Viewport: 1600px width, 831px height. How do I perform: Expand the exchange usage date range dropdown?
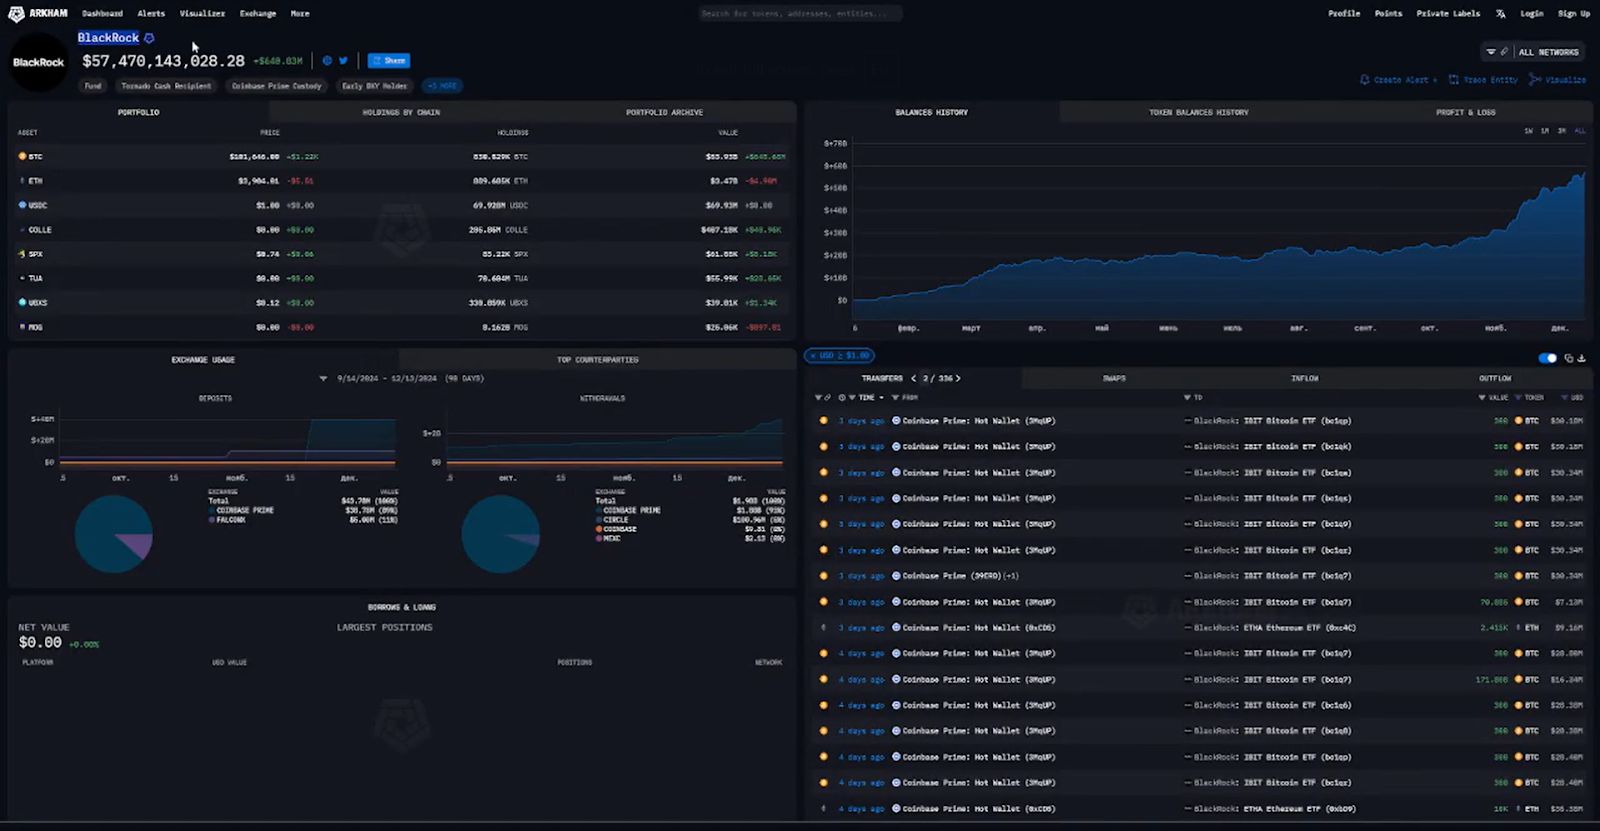[323, 379]
